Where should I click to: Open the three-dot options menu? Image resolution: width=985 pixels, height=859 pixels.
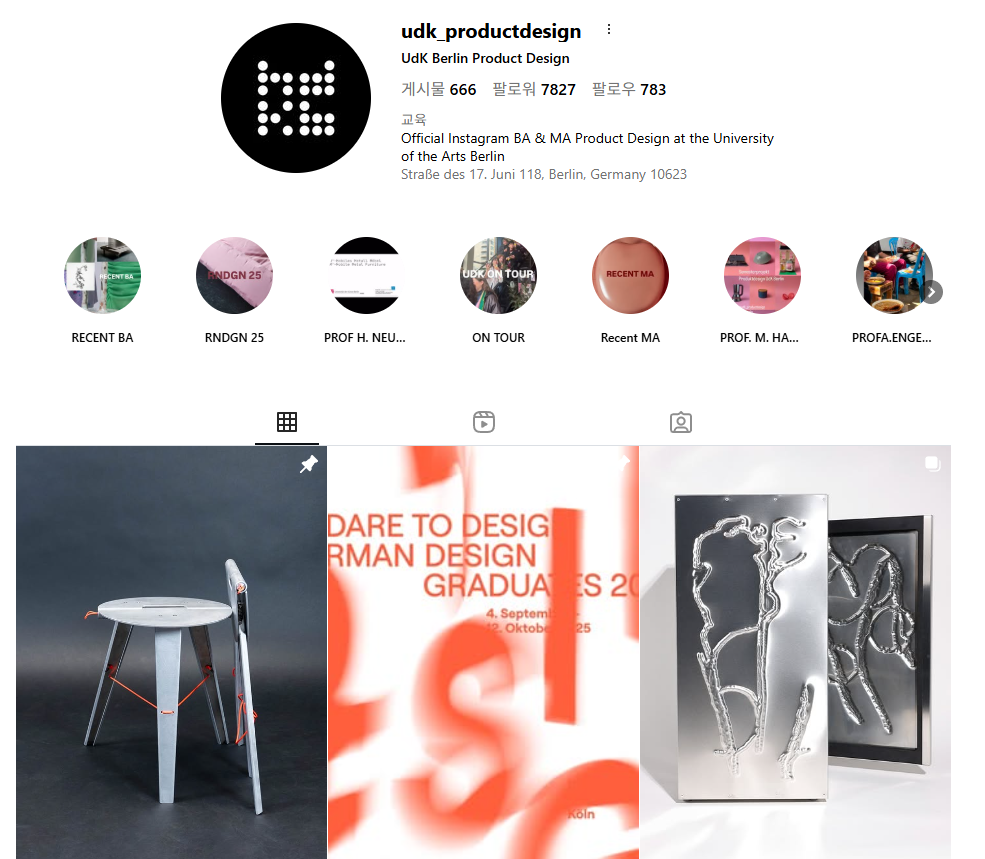[x=608, y=30]
